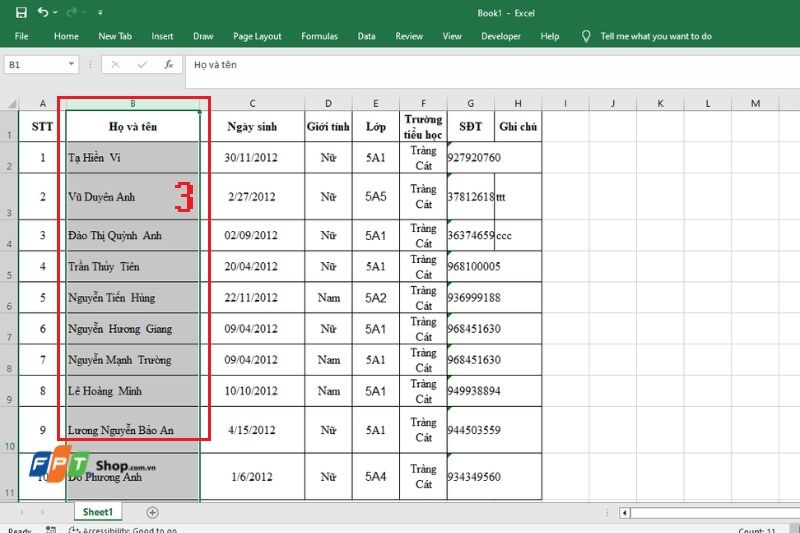Viewport: 800px width, 533px height.
Task: Select the class cell 5A2
Action: tap(376, 297)
